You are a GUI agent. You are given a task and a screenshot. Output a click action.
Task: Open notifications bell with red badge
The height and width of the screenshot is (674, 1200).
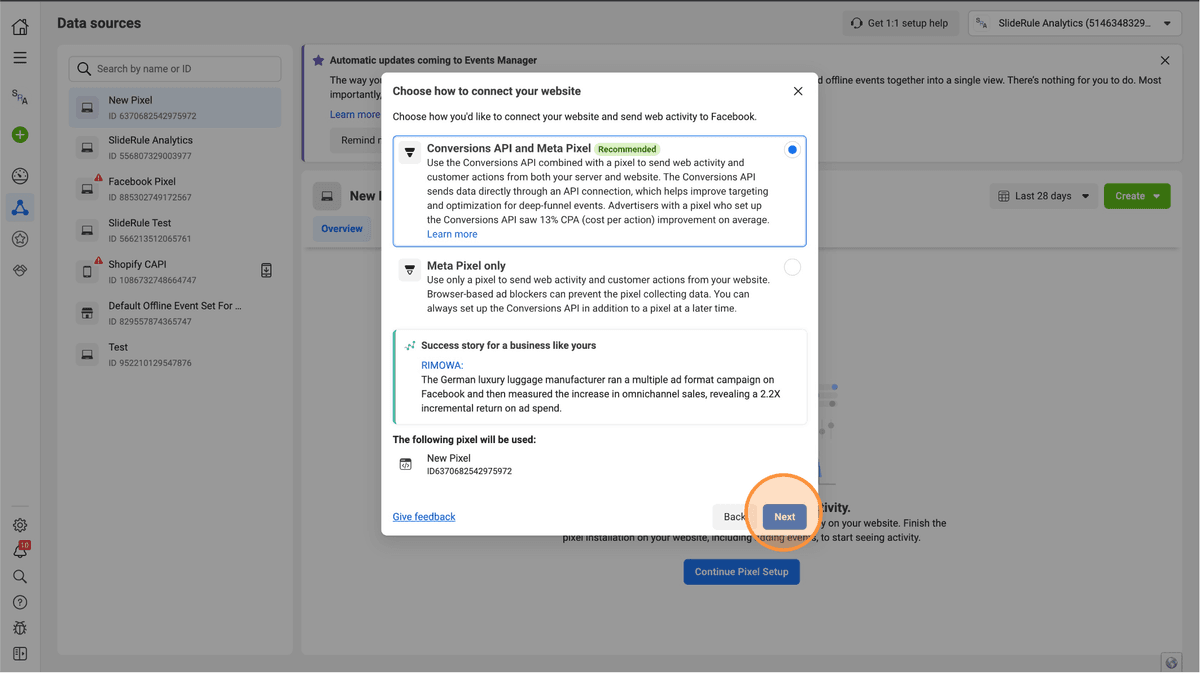pos(20,551)
